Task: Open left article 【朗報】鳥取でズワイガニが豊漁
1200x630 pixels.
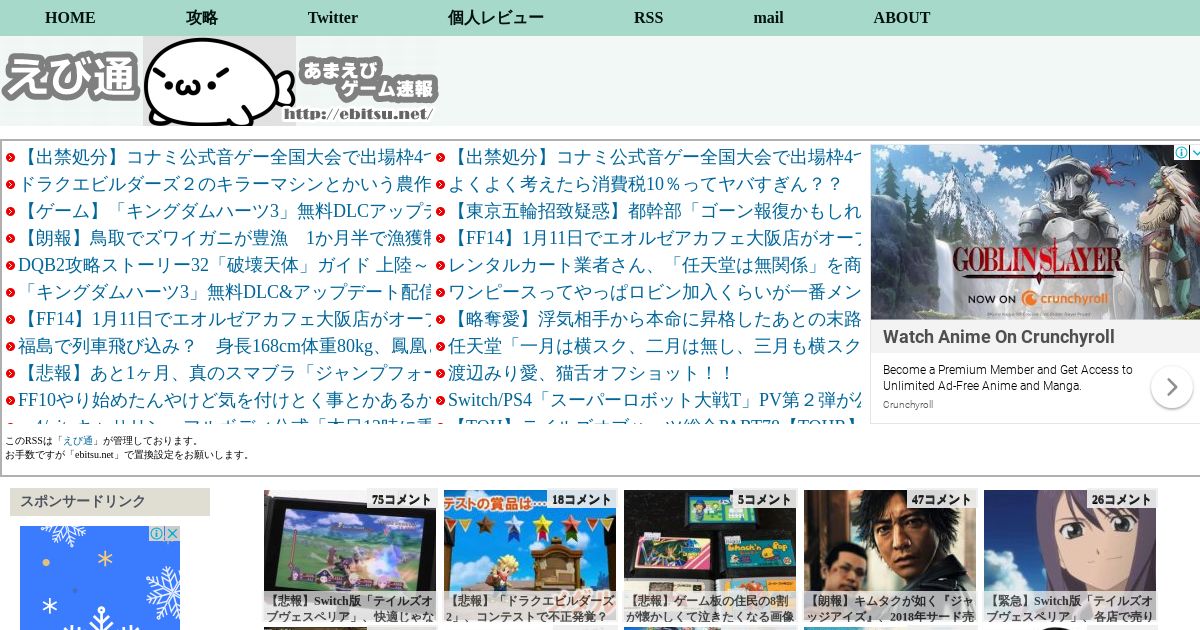Action: pos(225,238)
